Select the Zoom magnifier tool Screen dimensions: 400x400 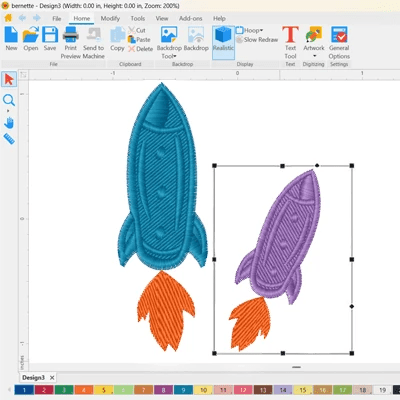pyautogui.click(x=9, y=100)
